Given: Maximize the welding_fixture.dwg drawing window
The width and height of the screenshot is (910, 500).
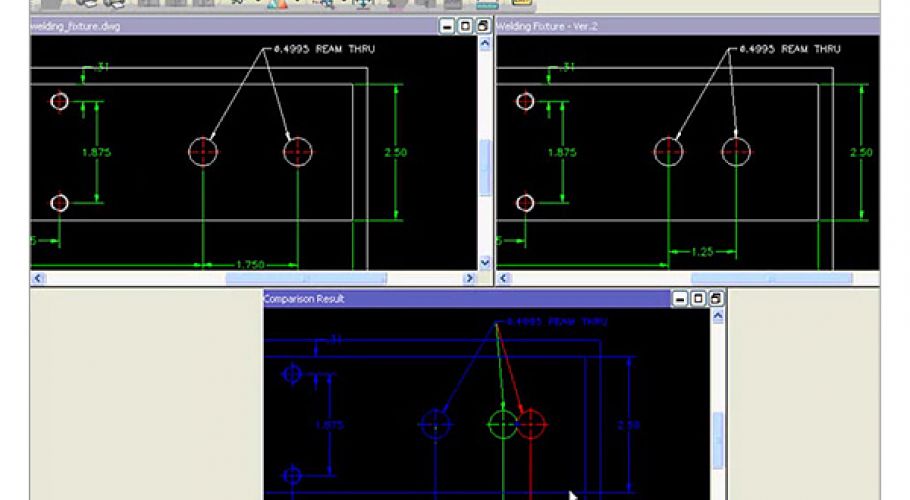Looking at the screenshot, I should pos(465,26).
